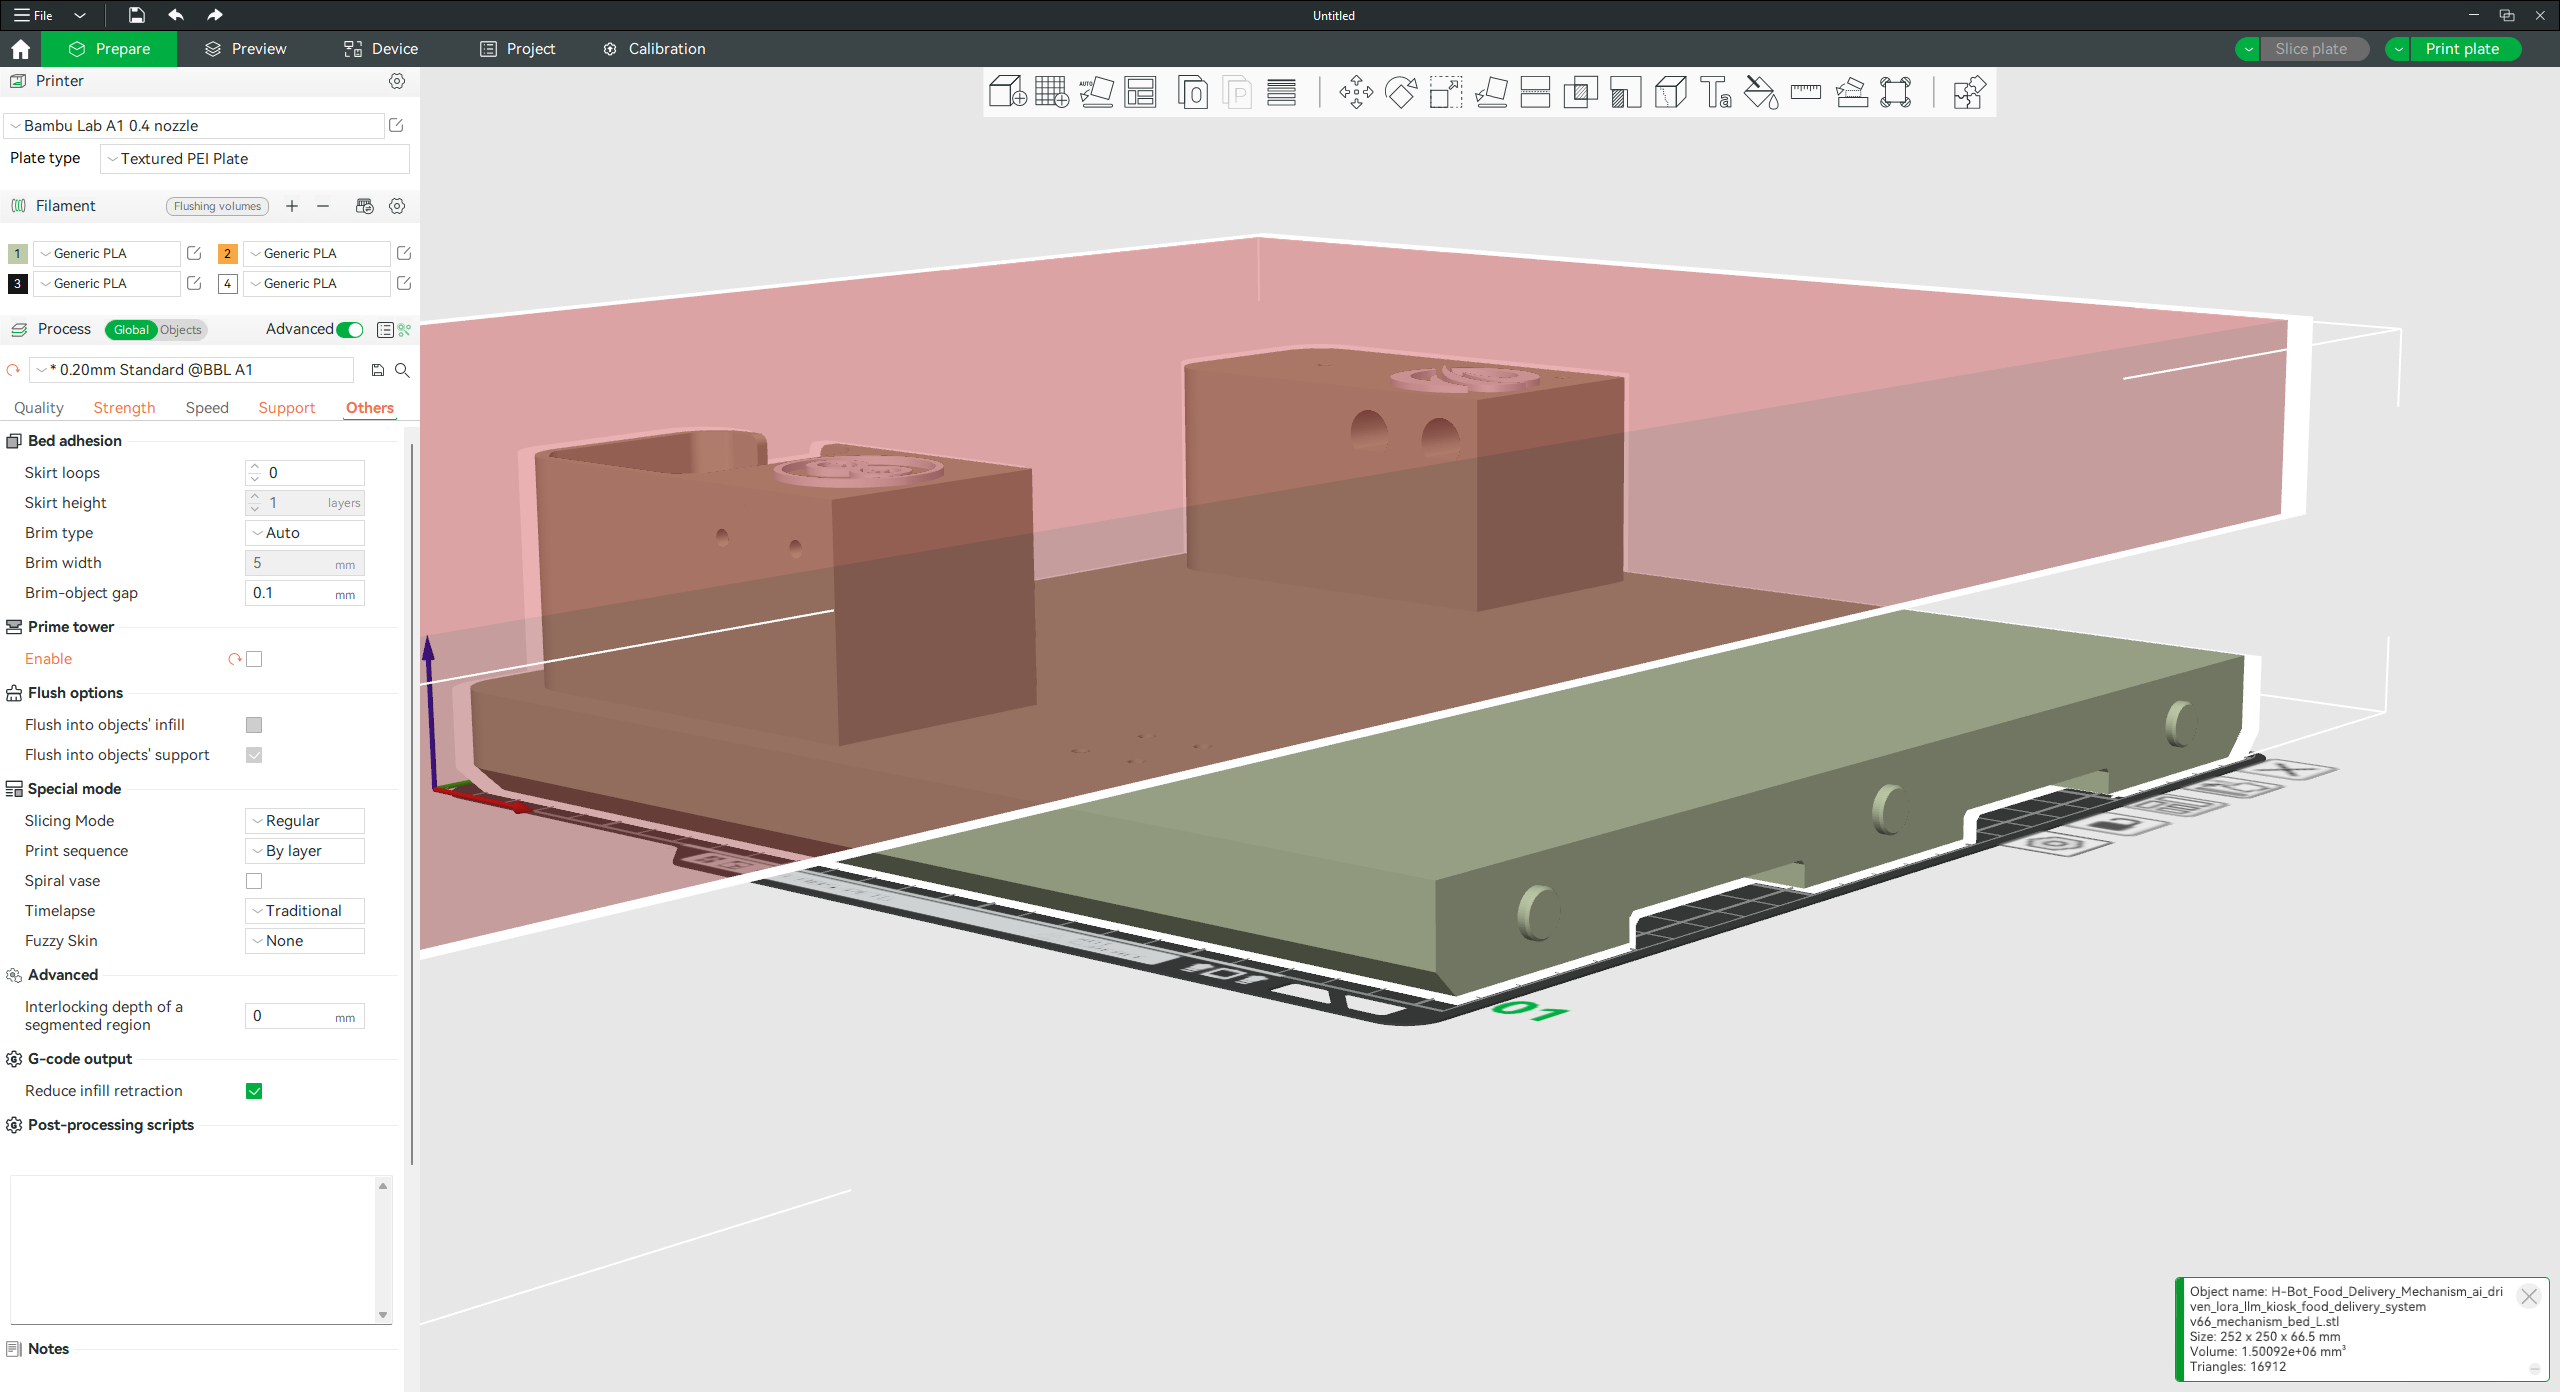The width and height of the screenshot is (2560, 1392).
Task: Open the Support settings tab
Action: point(286,408)
